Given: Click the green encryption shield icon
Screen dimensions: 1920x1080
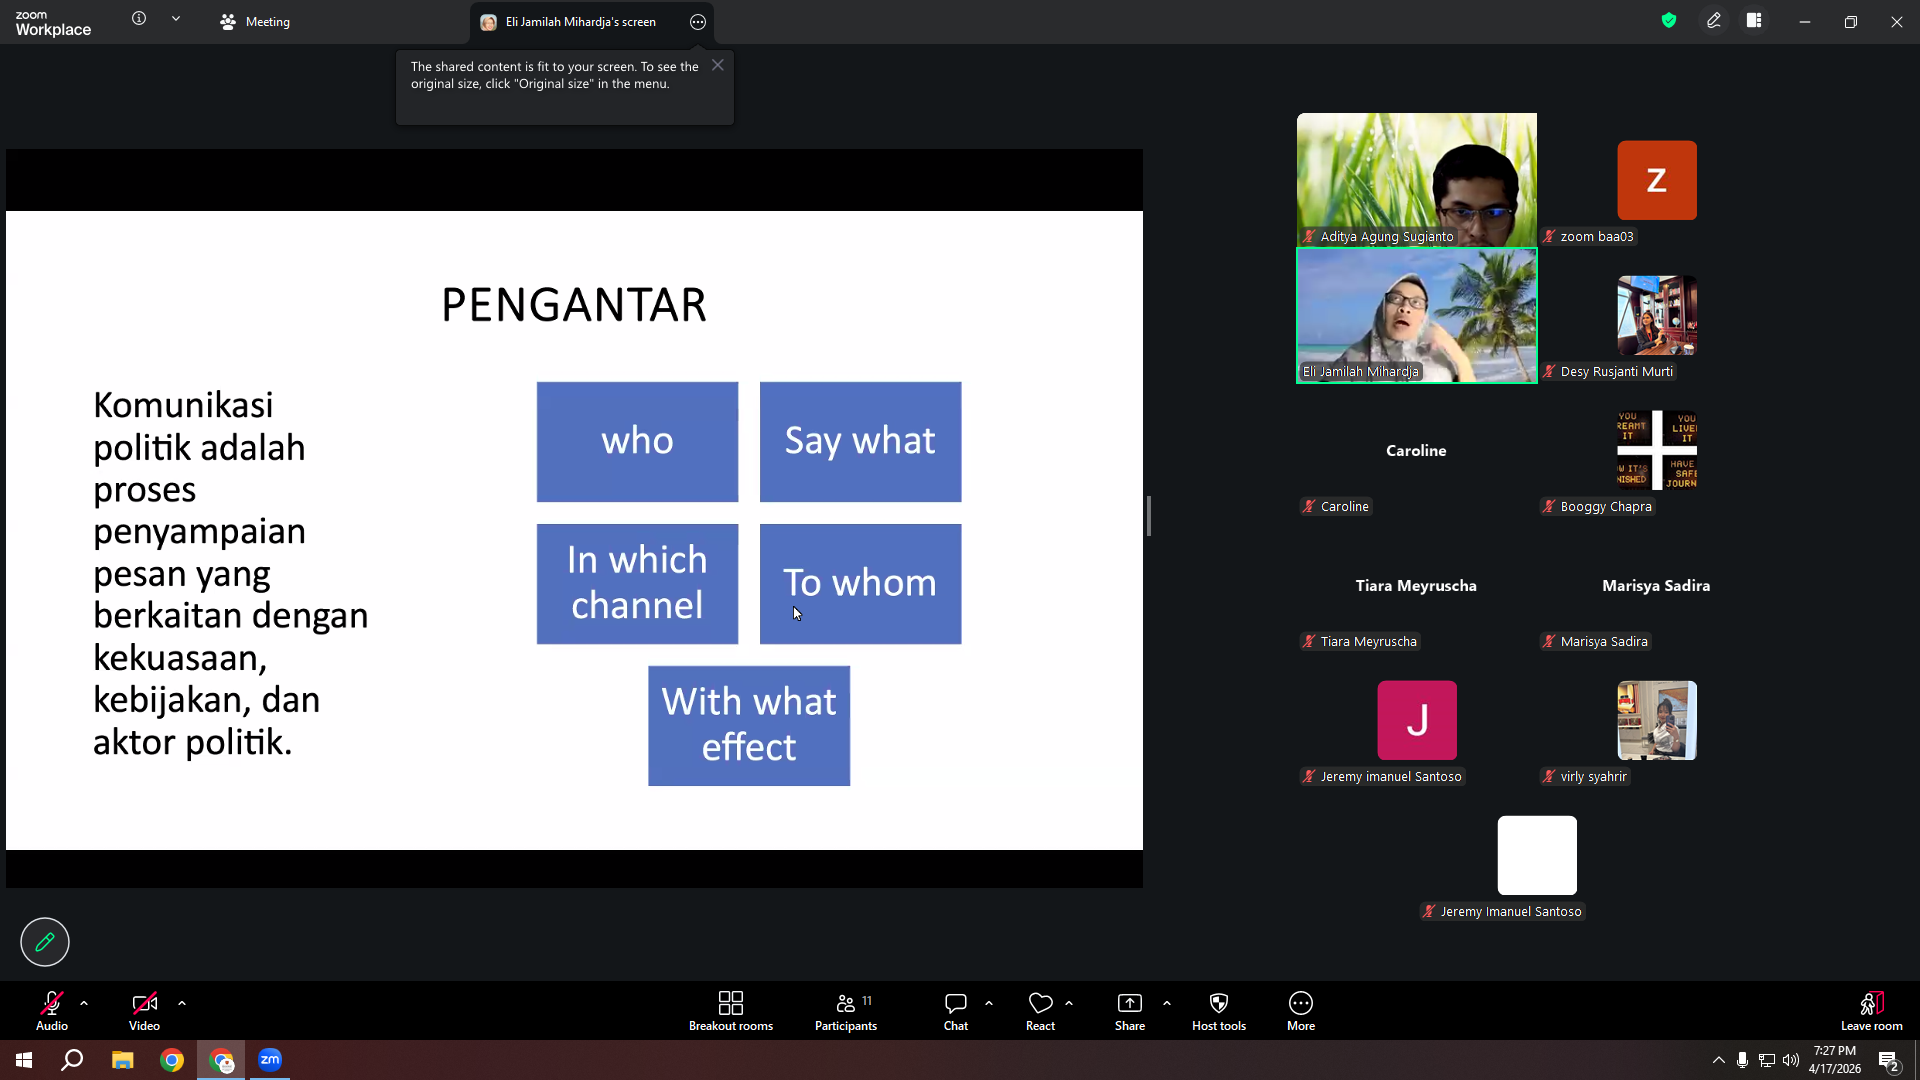Looking at the screenshot, I should click(1669, 20).
